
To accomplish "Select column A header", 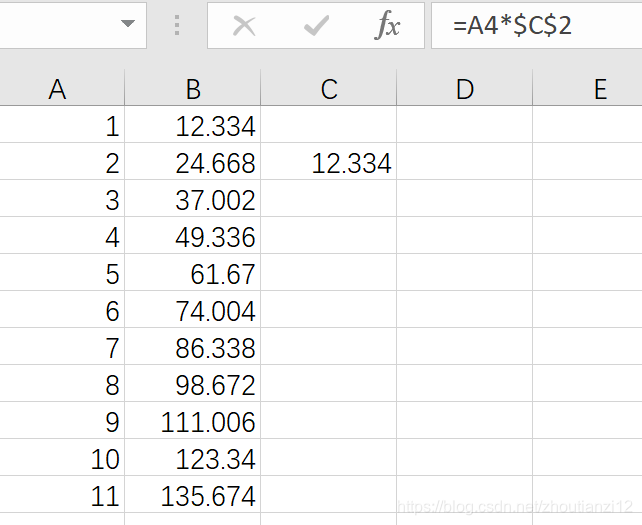I will (57, 88).
